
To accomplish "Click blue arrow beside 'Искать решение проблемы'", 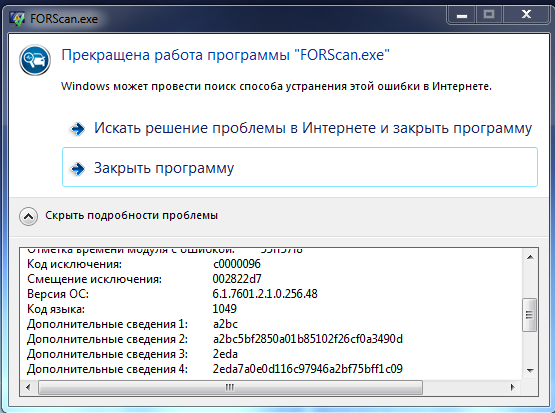I will click(78, 129).
